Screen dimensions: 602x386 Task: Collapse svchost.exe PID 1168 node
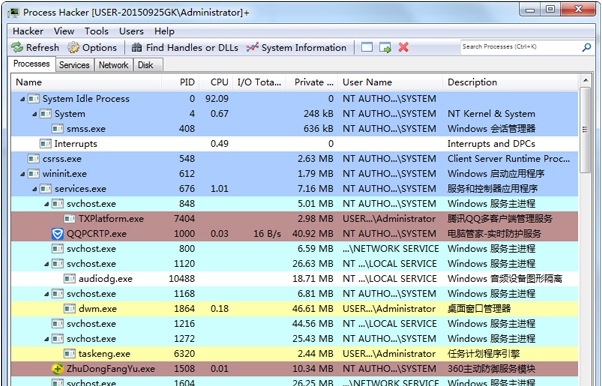pos(46,294)
